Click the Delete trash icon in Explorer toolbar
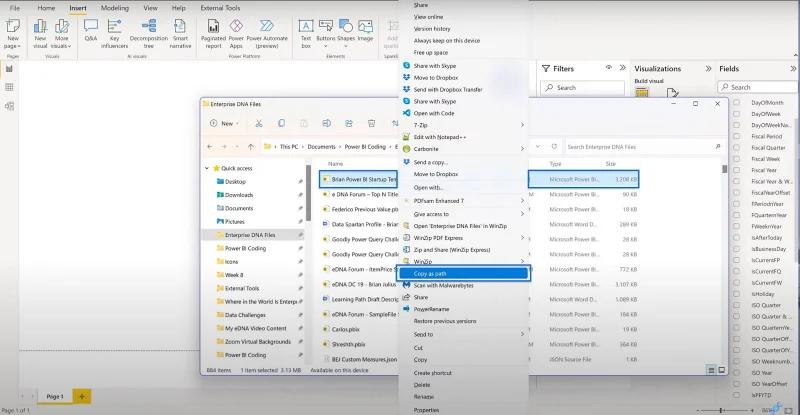This screenshot has height=415, width=800. point(371,123)
